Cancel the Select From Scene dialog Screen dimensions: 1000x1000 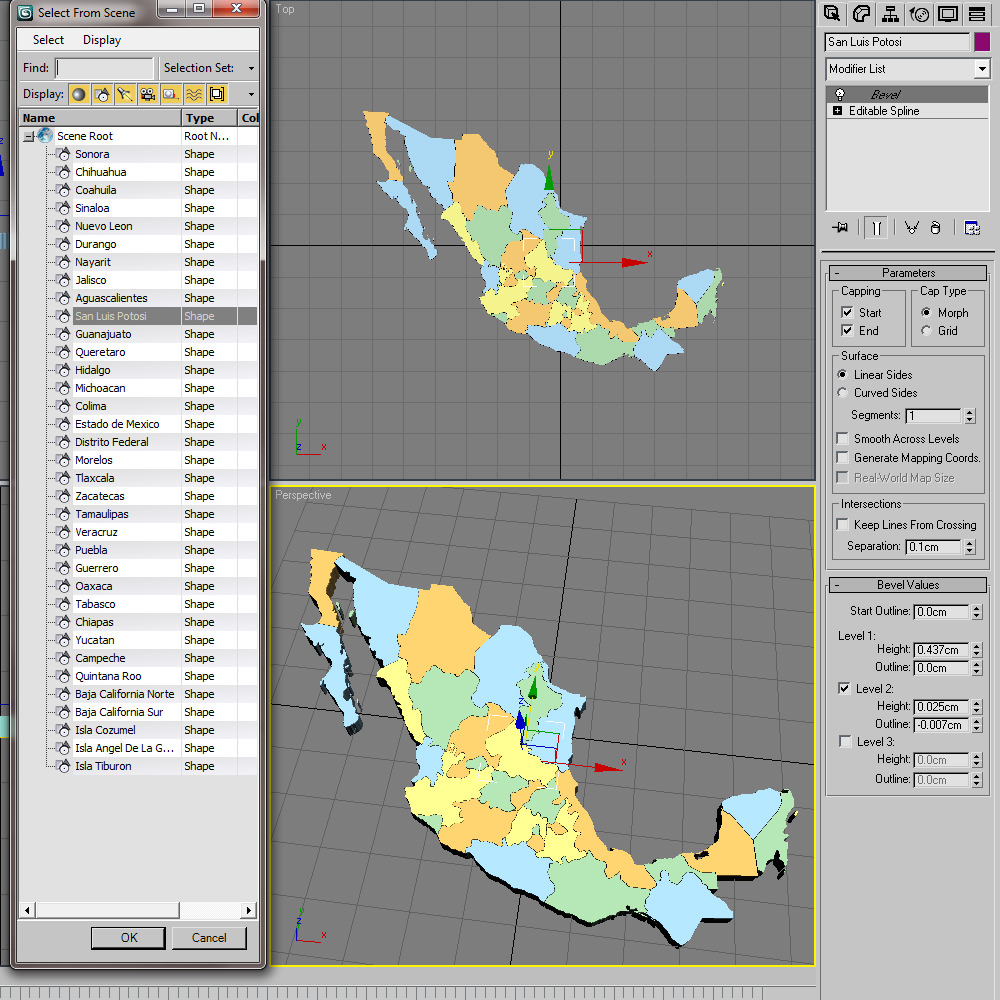[209, 938]
